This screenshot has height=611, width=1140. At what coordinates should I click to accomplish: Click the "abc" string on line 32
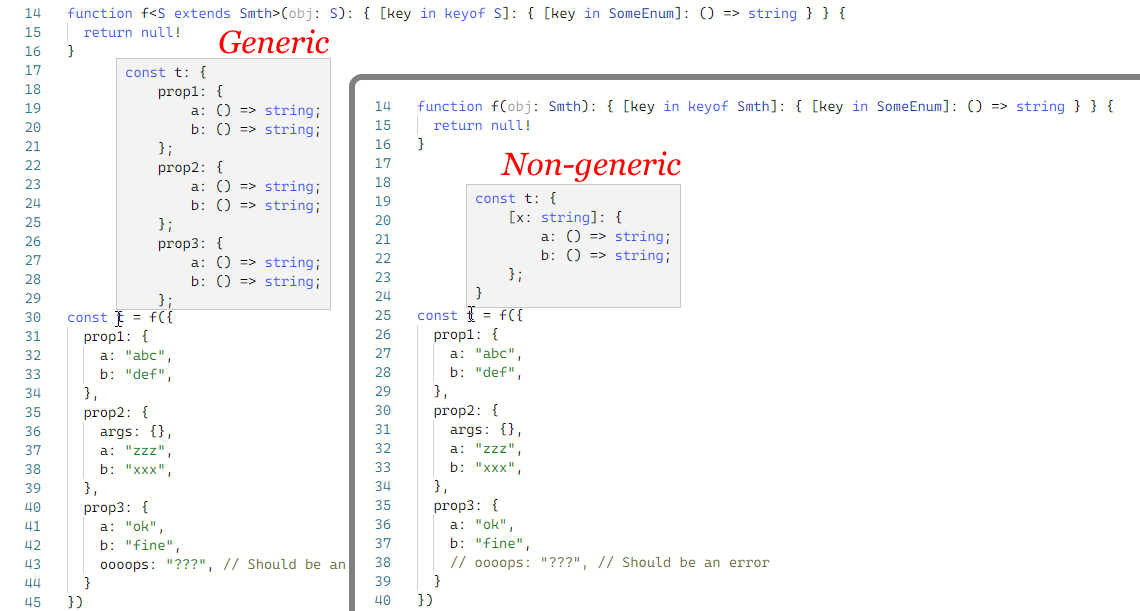(145, 355)
